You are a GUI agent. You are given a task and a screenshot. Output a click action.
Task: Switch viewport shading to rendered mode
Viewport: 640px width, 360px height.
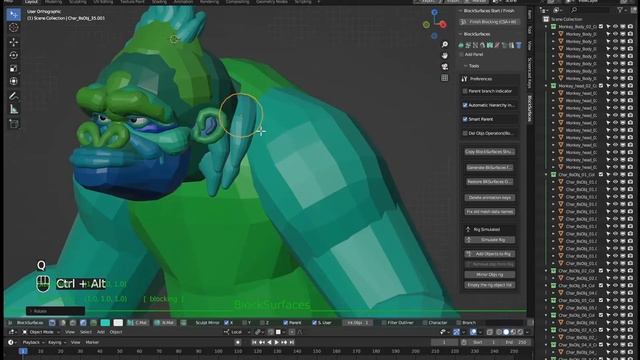tap(520, 332)
